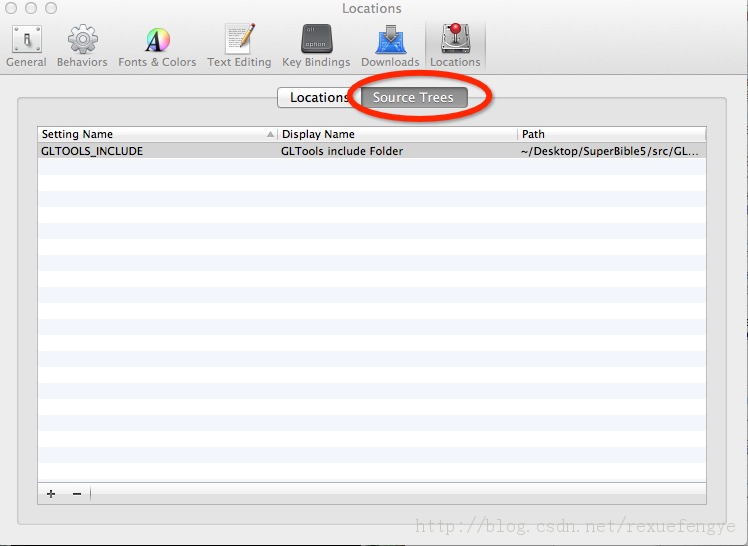Add a new source tree with plus button
This screenshot has height=546, width=748.
tap(51, 494)
